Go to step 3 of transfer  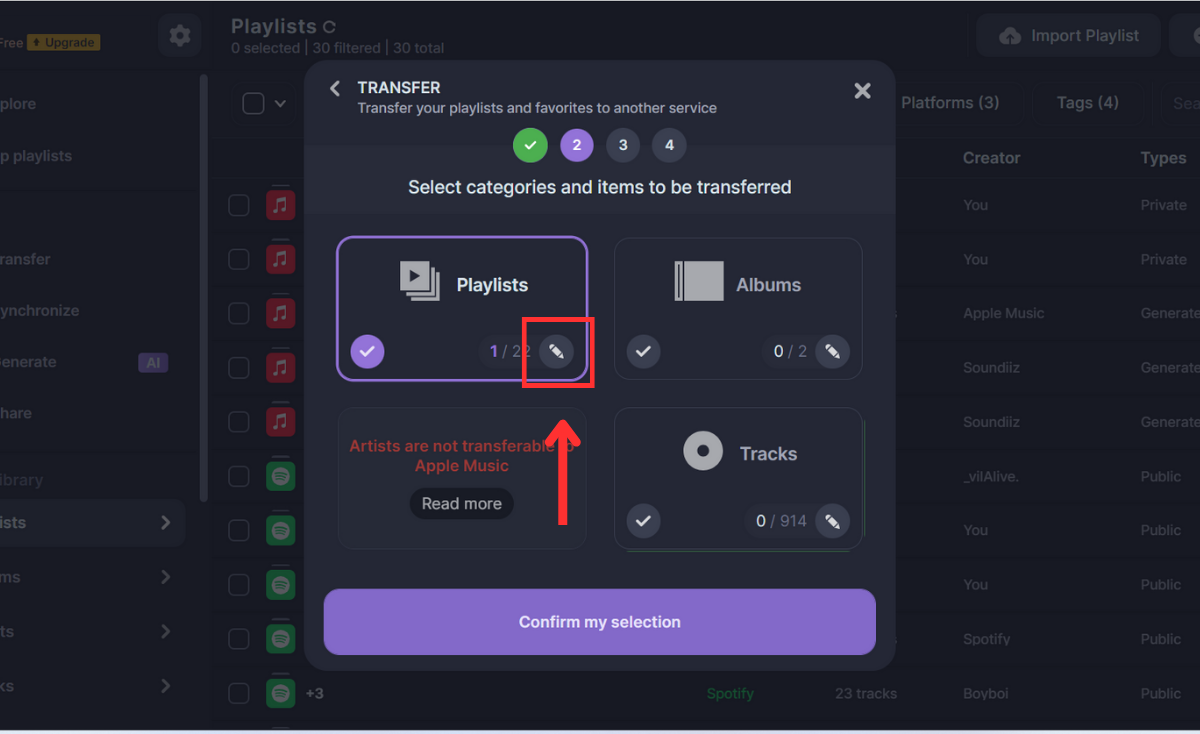(x=623, y=145)
